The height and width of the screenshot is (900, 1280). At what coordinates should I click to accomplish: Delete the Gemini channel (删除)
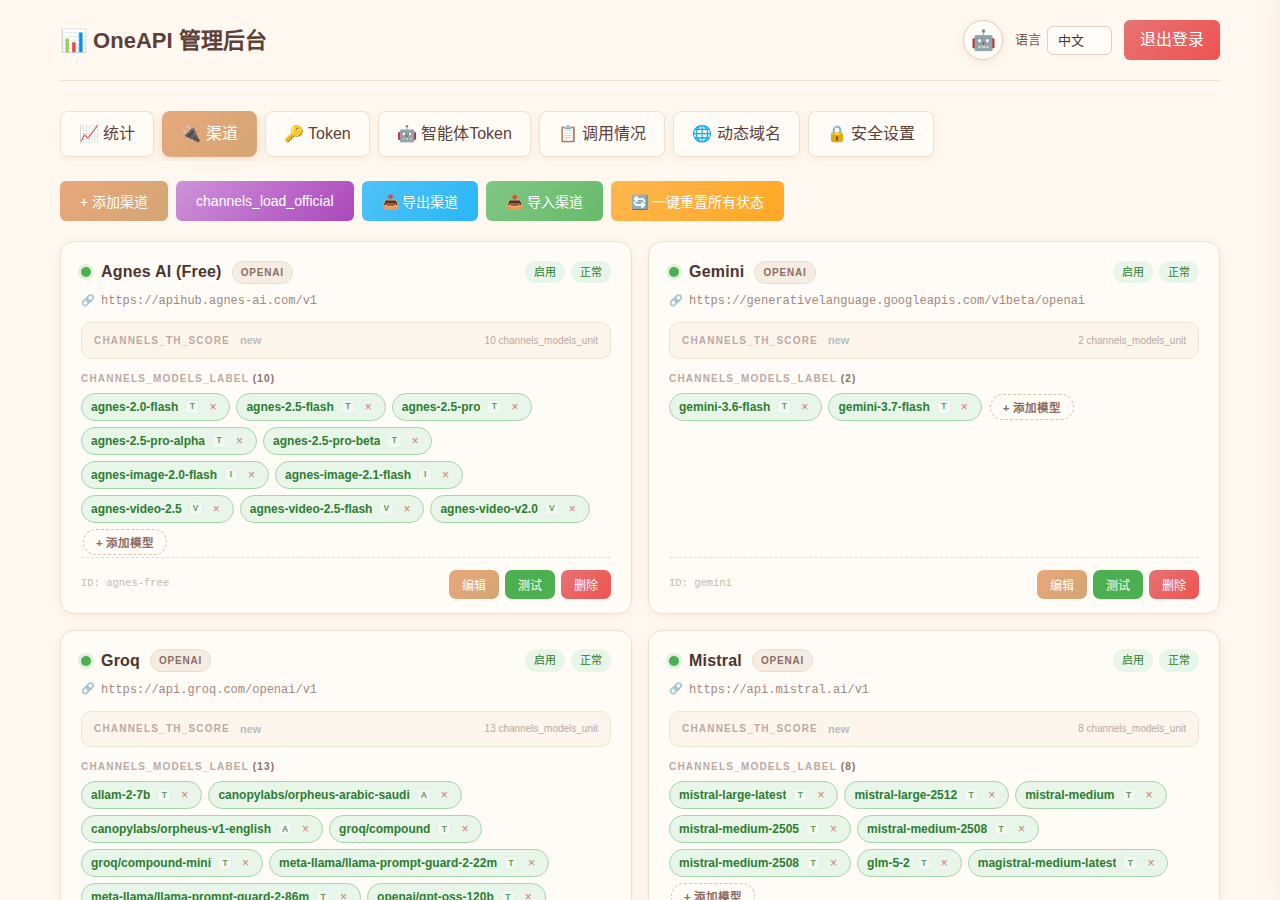tap(1174, 585)
